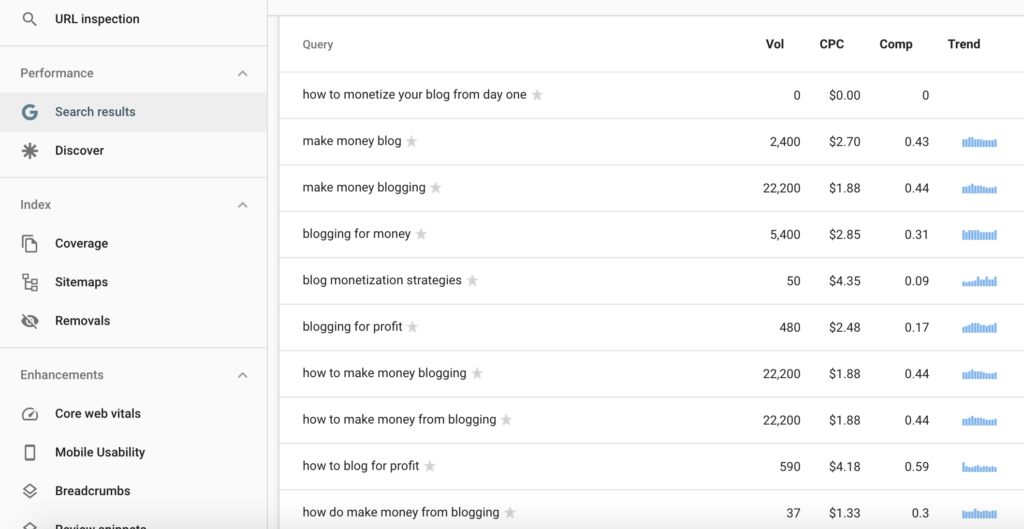1024x529 pixels.
Task: Open the Search results menu item
Action: 95,112
